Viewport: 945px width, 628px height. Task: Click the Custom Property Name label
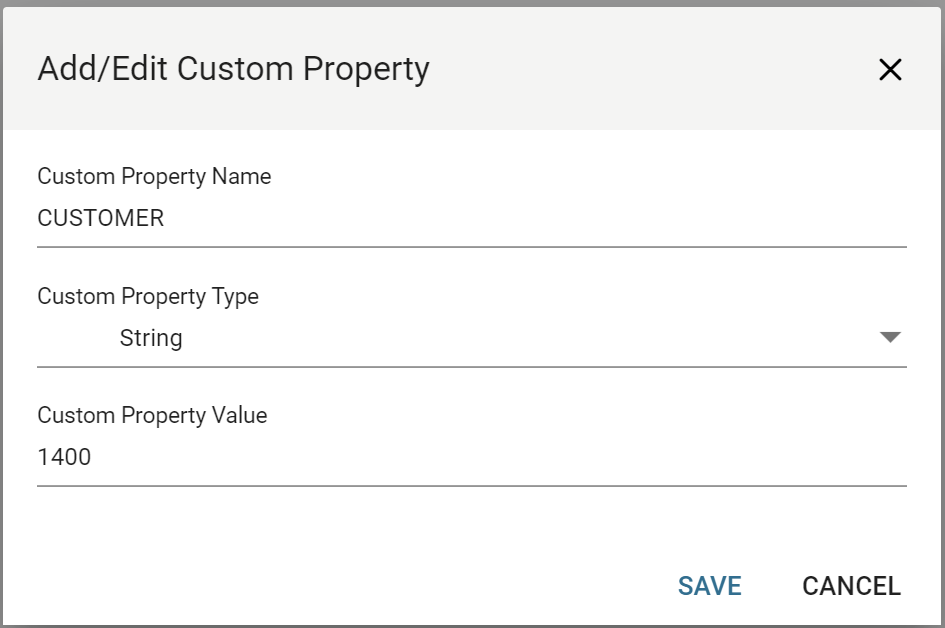point(154,177)
